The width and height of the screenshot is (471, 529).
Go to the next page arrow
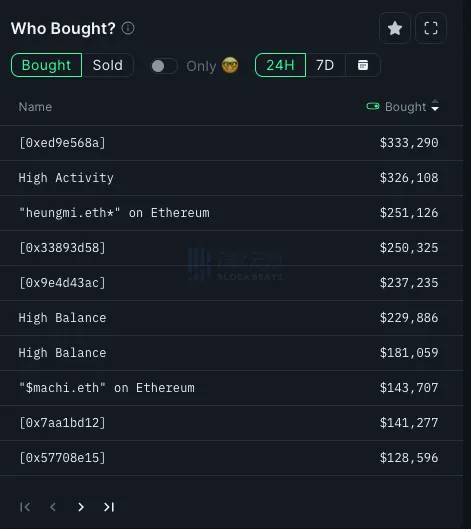click(x=81, y=507)
